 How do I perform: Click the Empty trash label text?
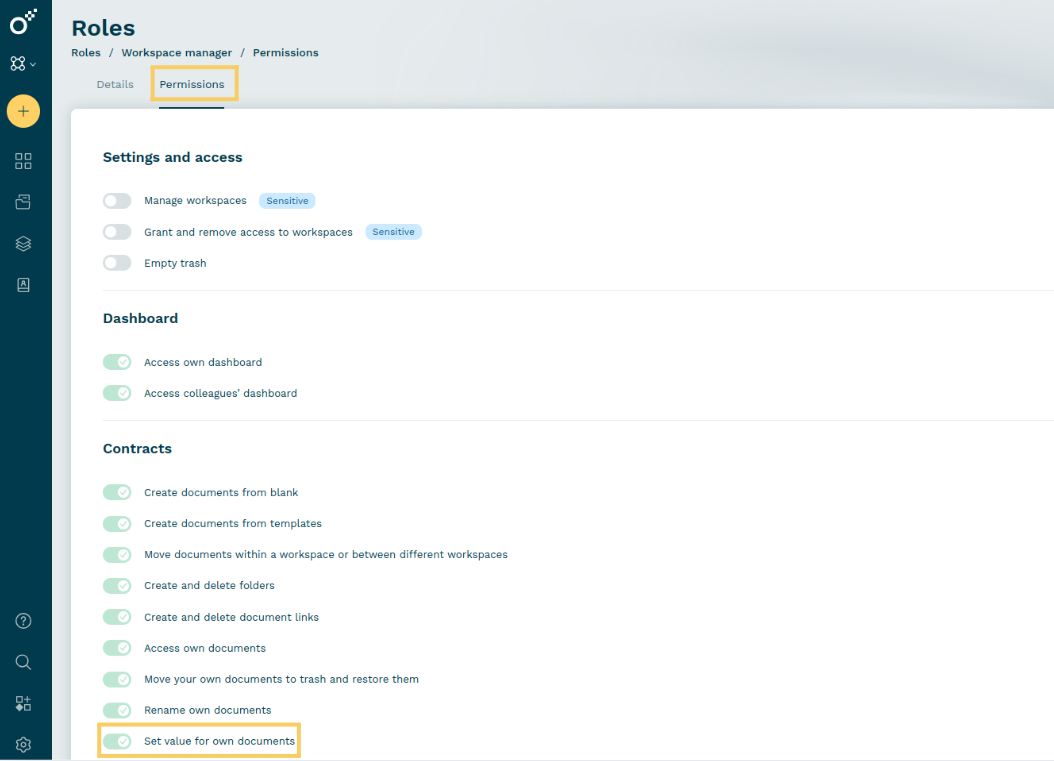pyautogui.click(x=175, y=264)
